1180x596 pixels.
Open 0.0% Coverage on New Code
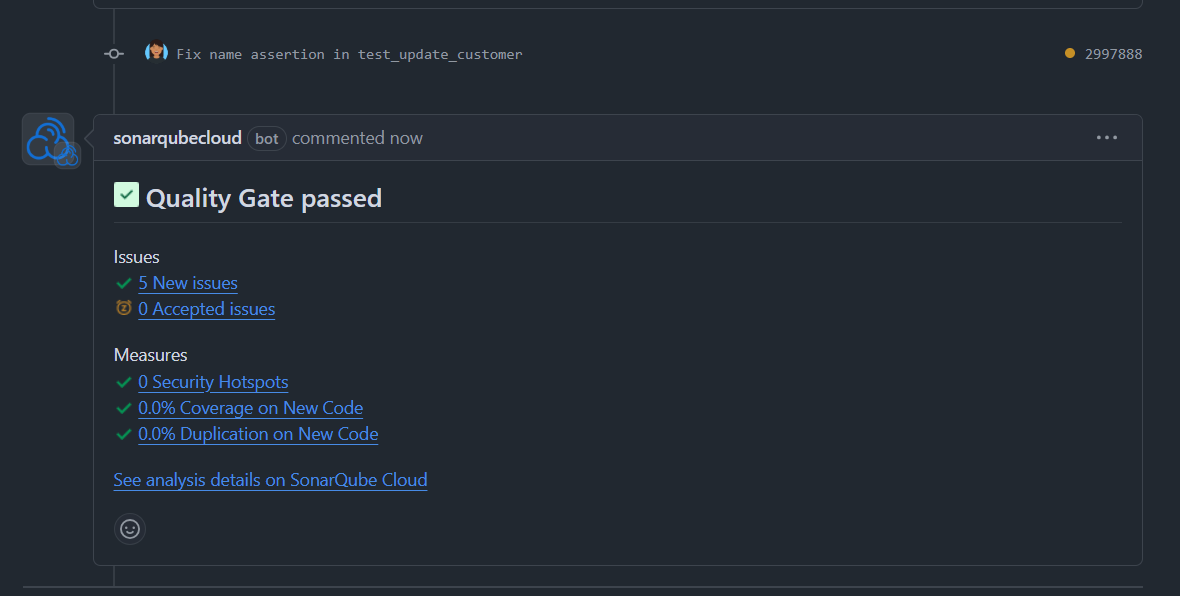coord(251,408)
